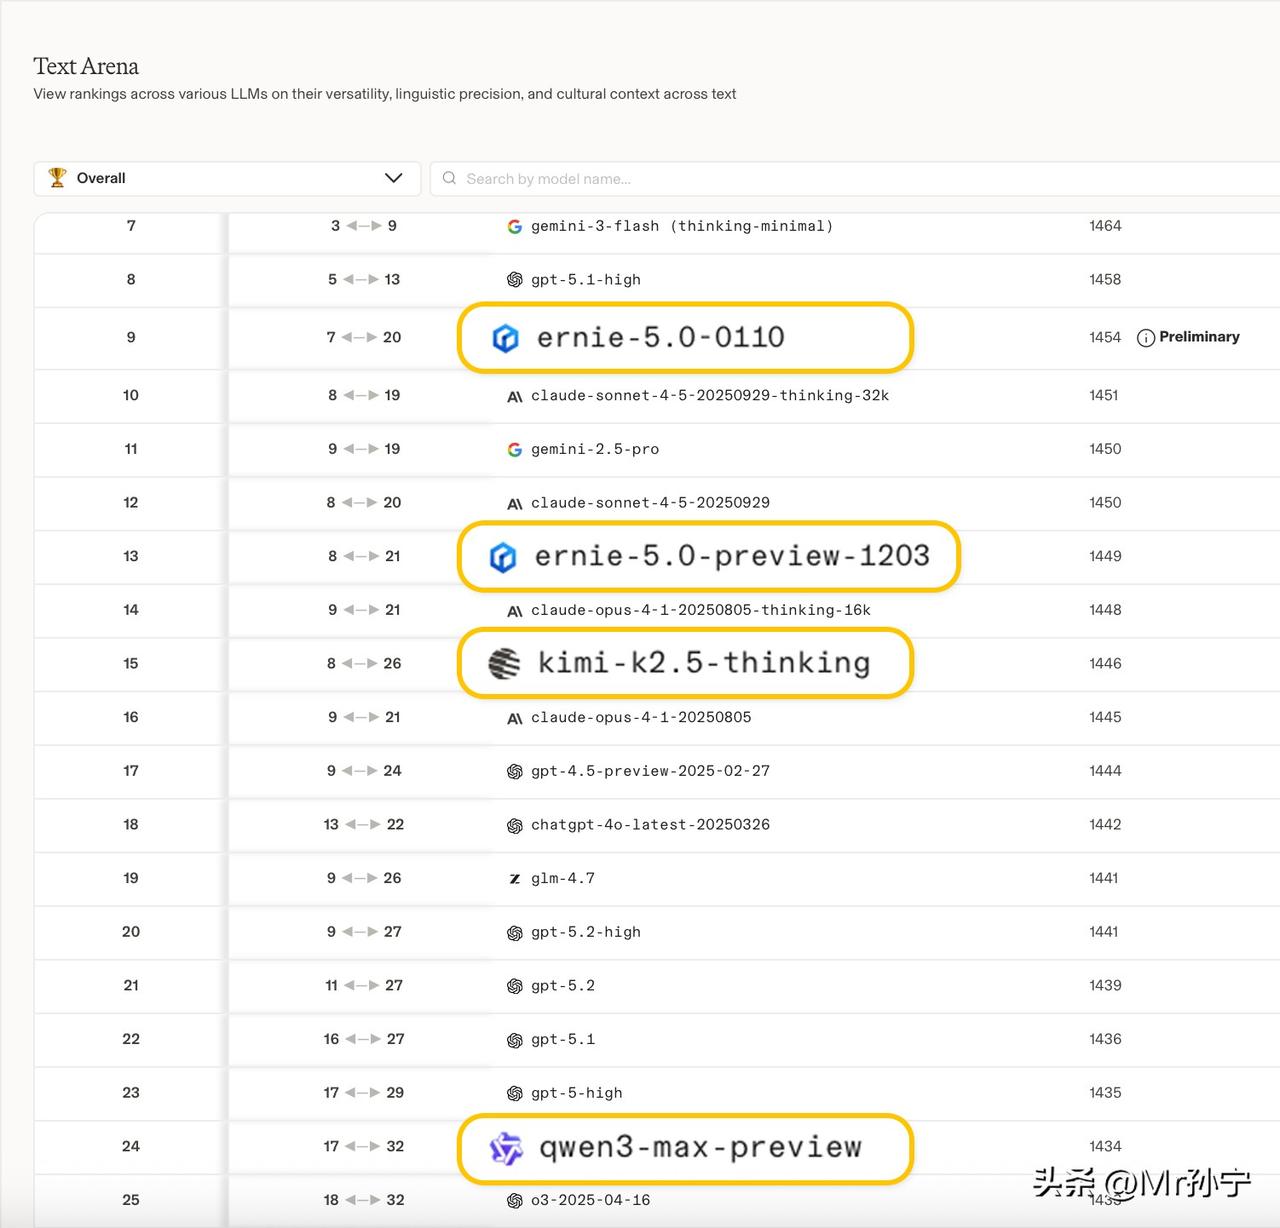The image size is (1280, 1228).
Task: Select the qwen3-max-preview model name
Action: [x=700, y=1148]
